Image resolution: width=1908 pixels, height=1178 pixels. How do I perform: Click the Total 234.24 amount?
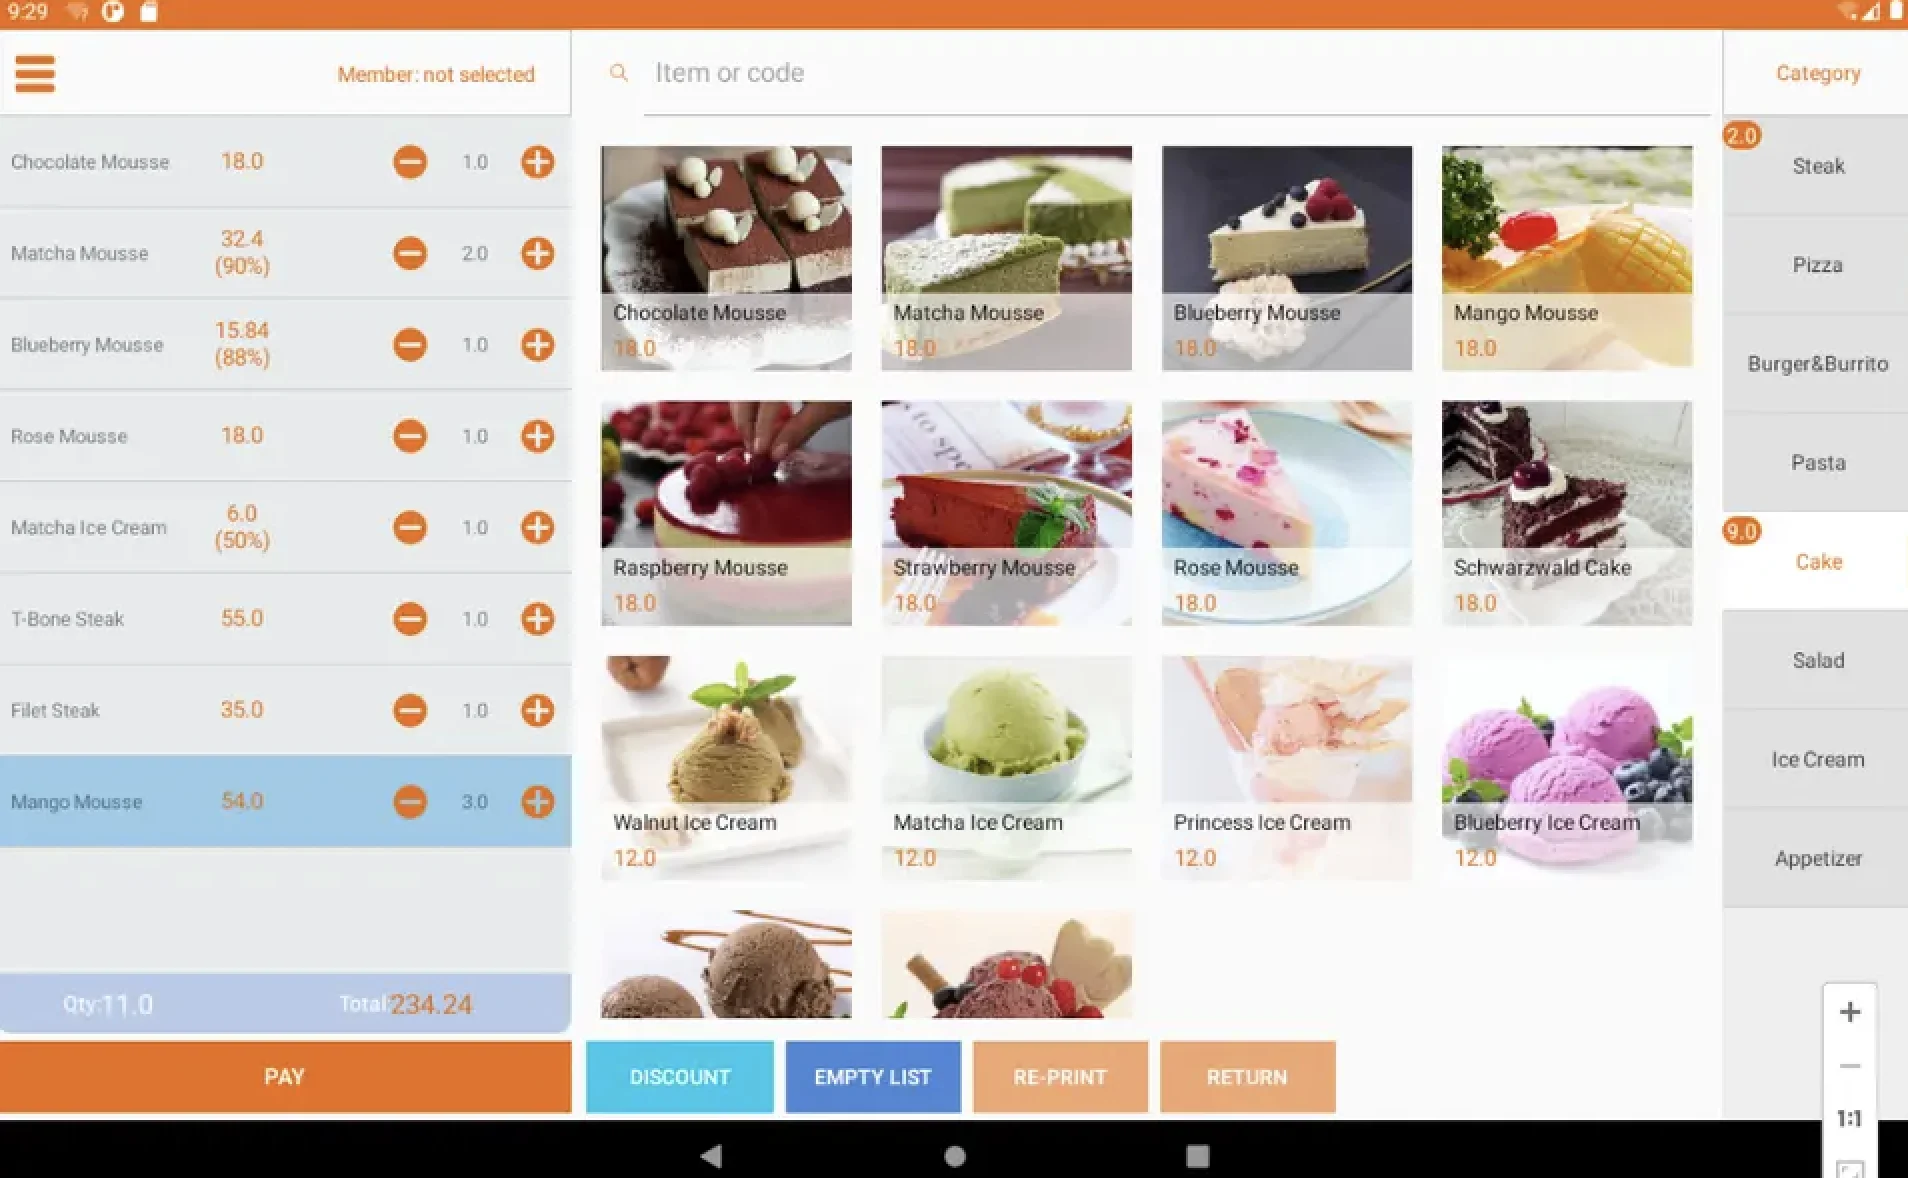pyautogui.click(x=431, y=1004)
